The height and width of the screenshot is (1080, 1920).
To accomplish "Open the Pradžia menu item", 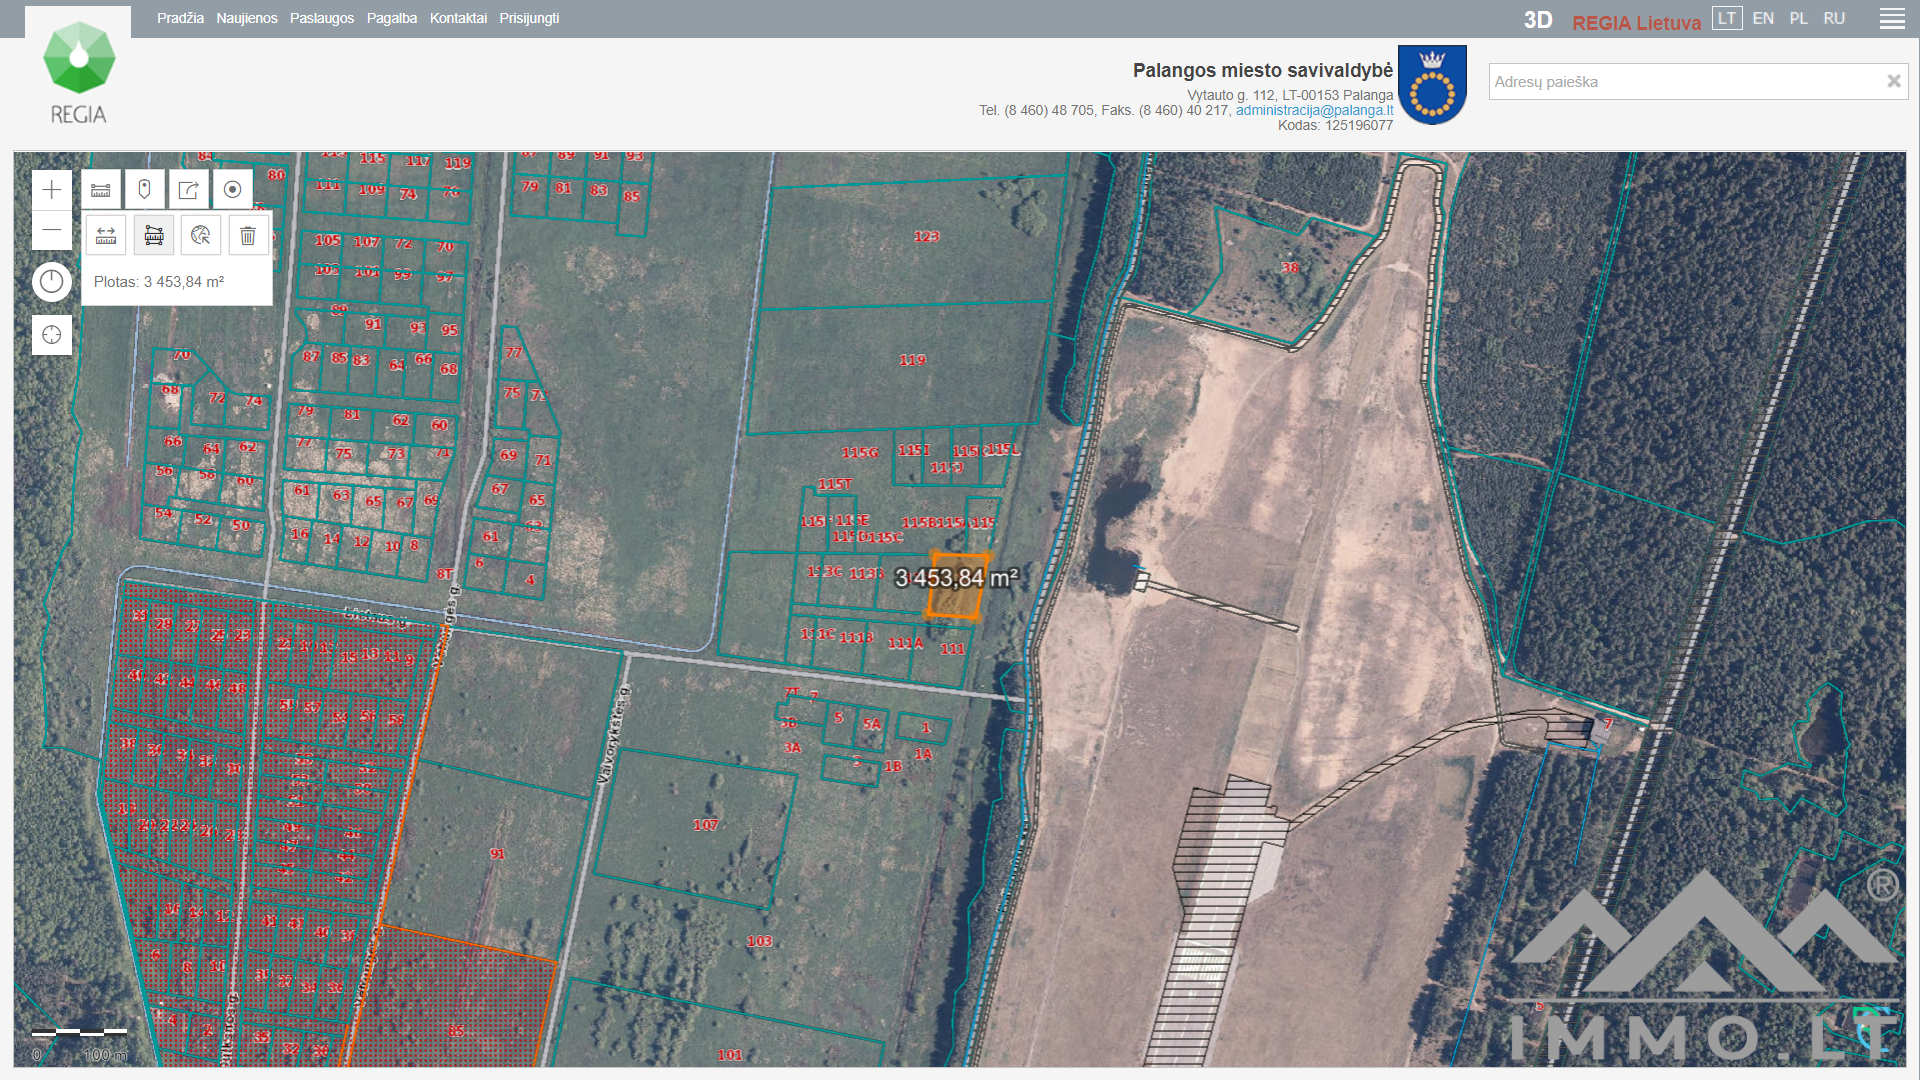I will 180,18.
